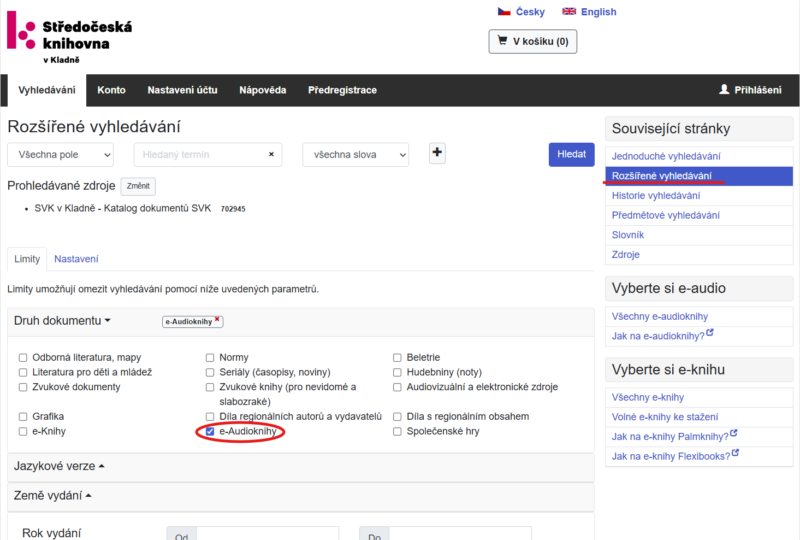Clear the search term with x icon

[x=271, y=155]
